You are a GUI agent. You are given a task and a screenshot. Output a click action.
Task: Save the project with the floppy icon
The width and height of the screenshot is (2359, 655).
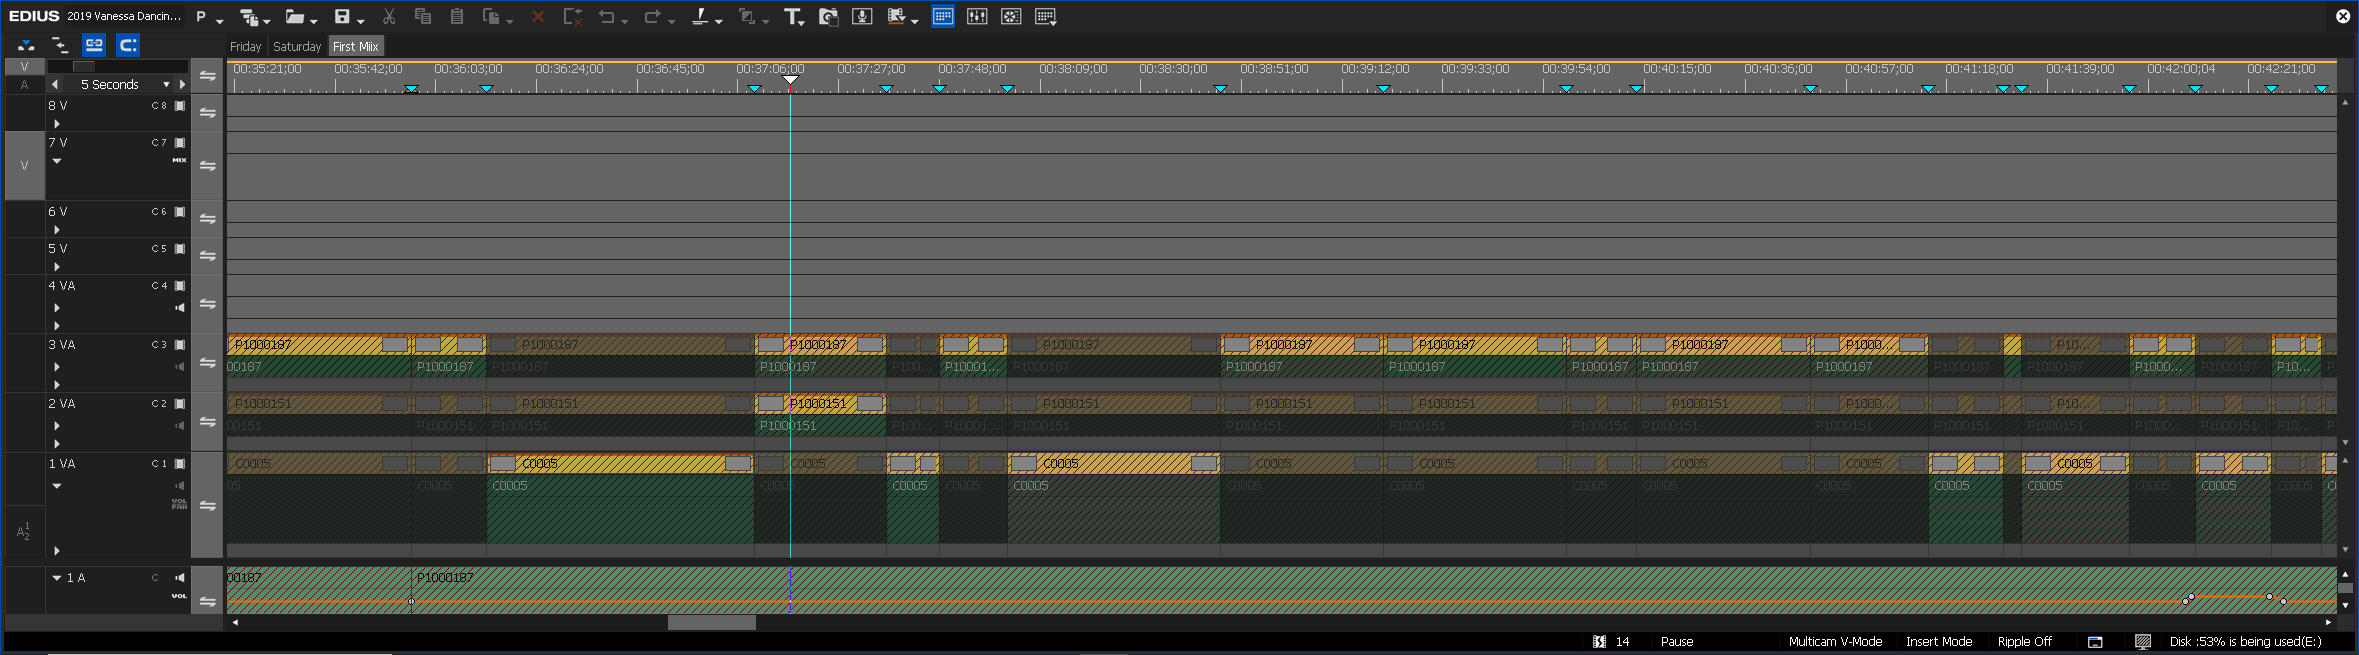[342, 16]
